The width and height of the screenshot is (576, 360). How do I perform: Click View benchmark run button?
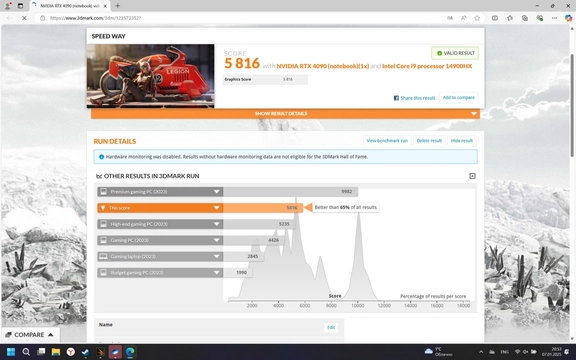click(387, 141)
